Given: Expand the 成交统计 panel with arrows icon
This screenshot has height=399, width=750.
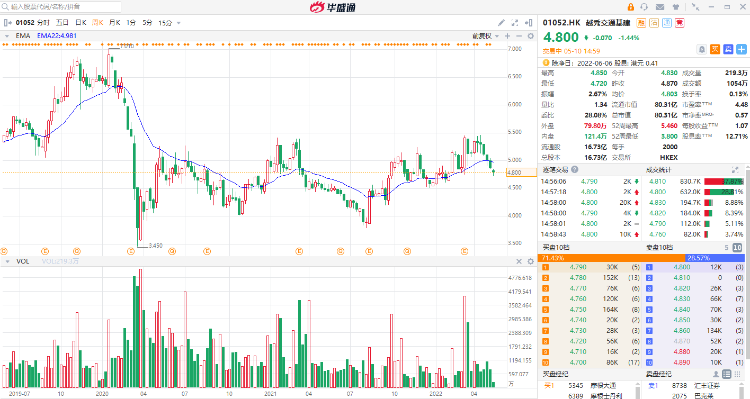Looking at the screenshot, I should 735,169.
